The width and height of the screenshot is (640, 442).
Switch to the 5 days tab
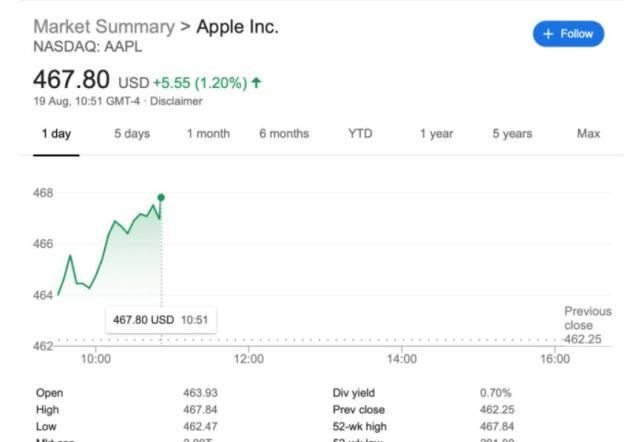tap(130, 134)
